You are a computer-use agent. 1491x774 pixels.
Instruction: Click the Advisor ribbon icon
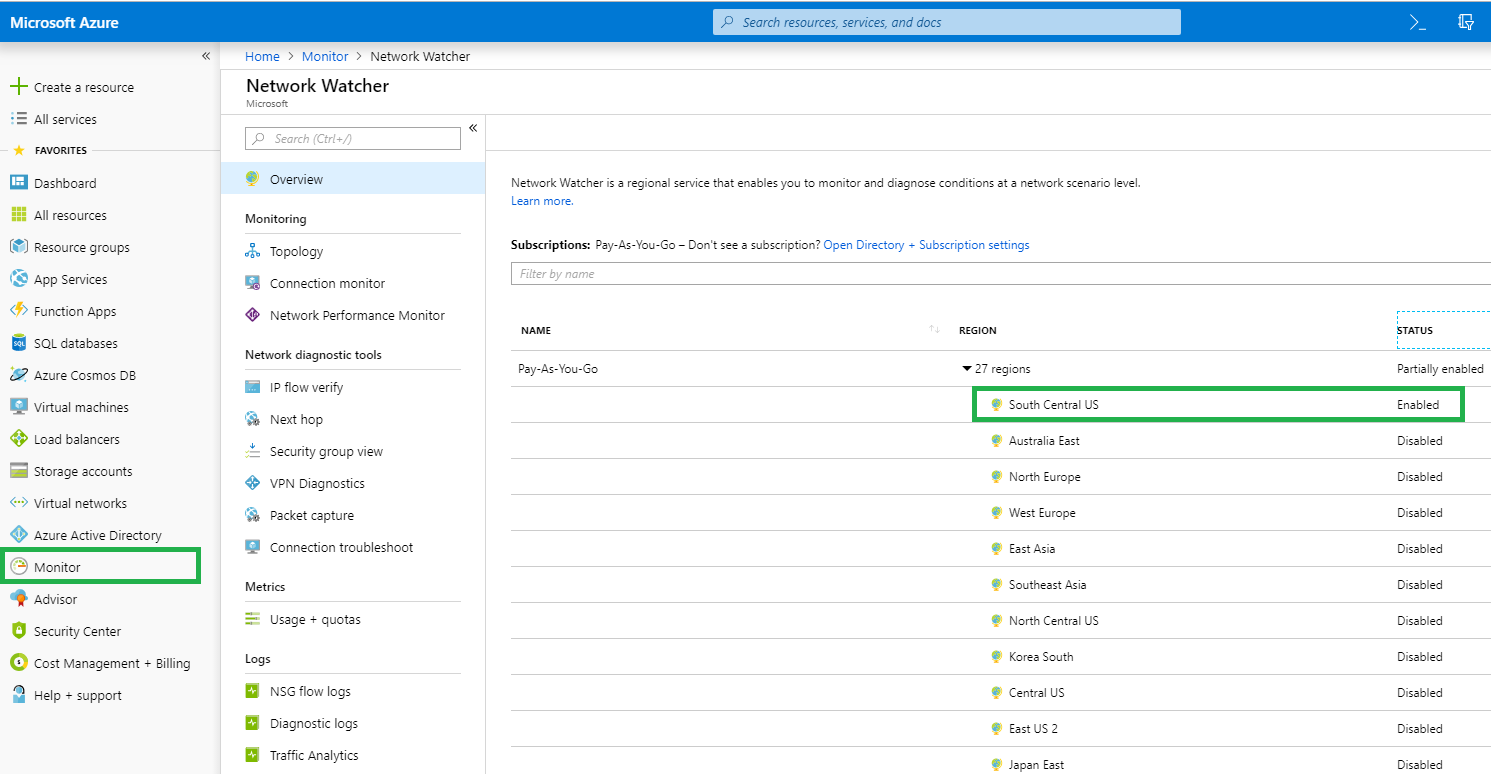click(x=18, y=599)
